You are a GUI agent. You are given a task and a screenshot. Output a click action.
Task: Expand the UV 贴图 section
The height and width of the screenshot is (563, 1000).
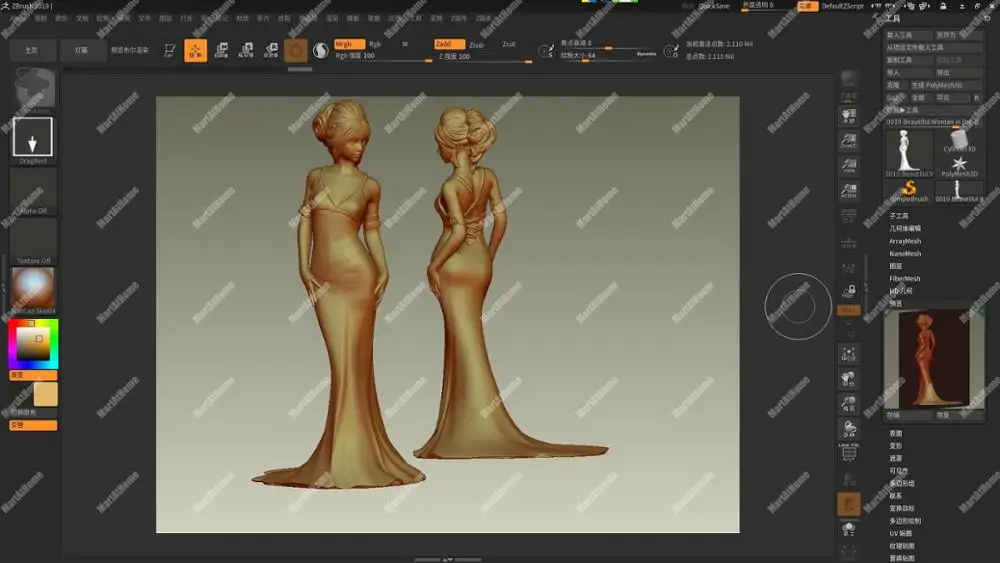click(x=901, y=533)
